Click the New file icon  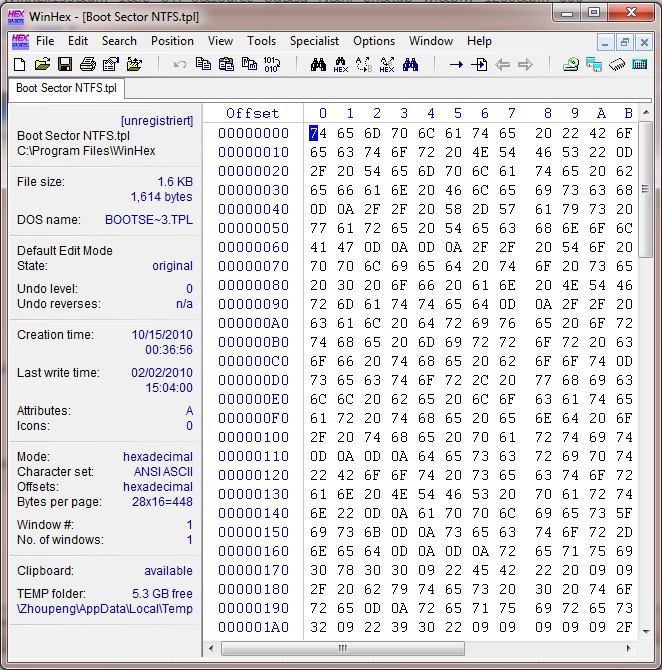19,65
